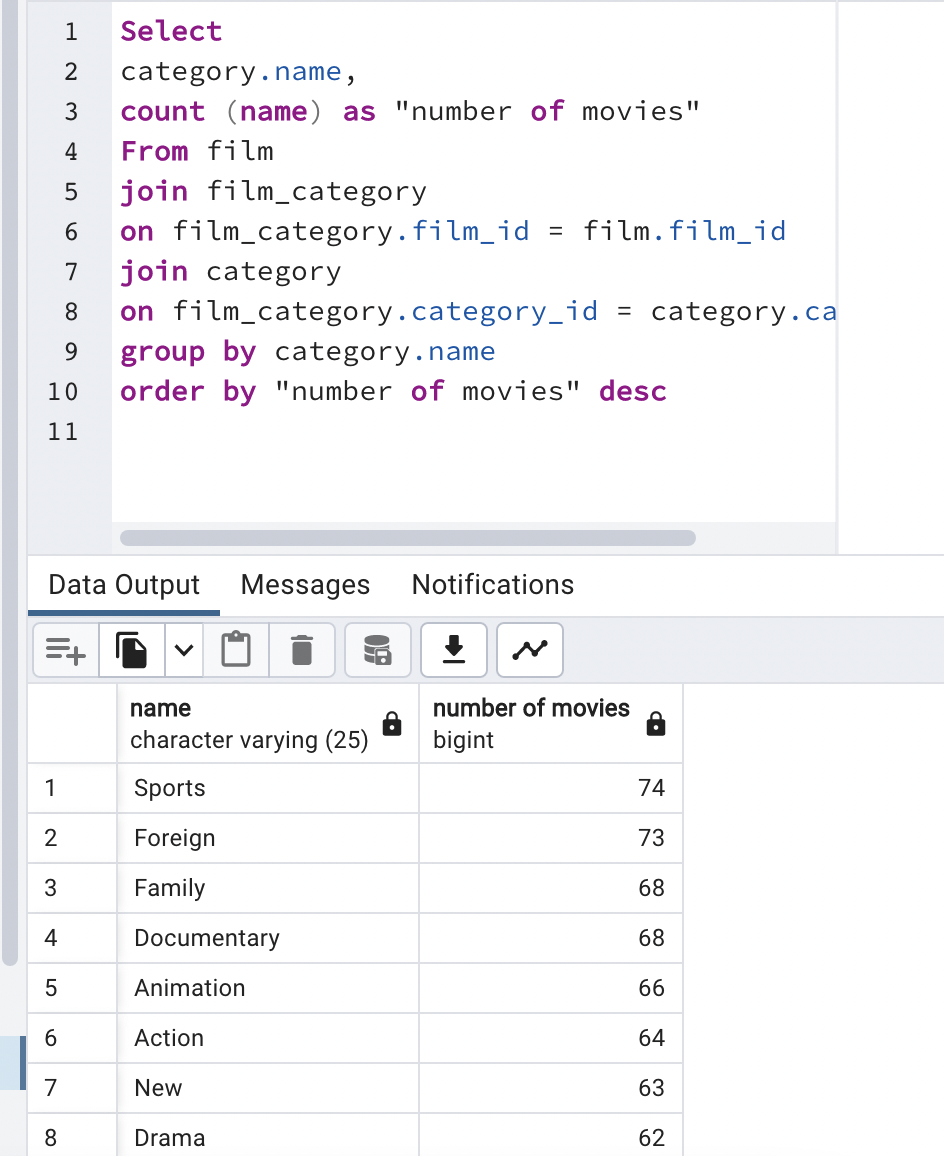Click the Paste clipboard icon

(236, 650)
